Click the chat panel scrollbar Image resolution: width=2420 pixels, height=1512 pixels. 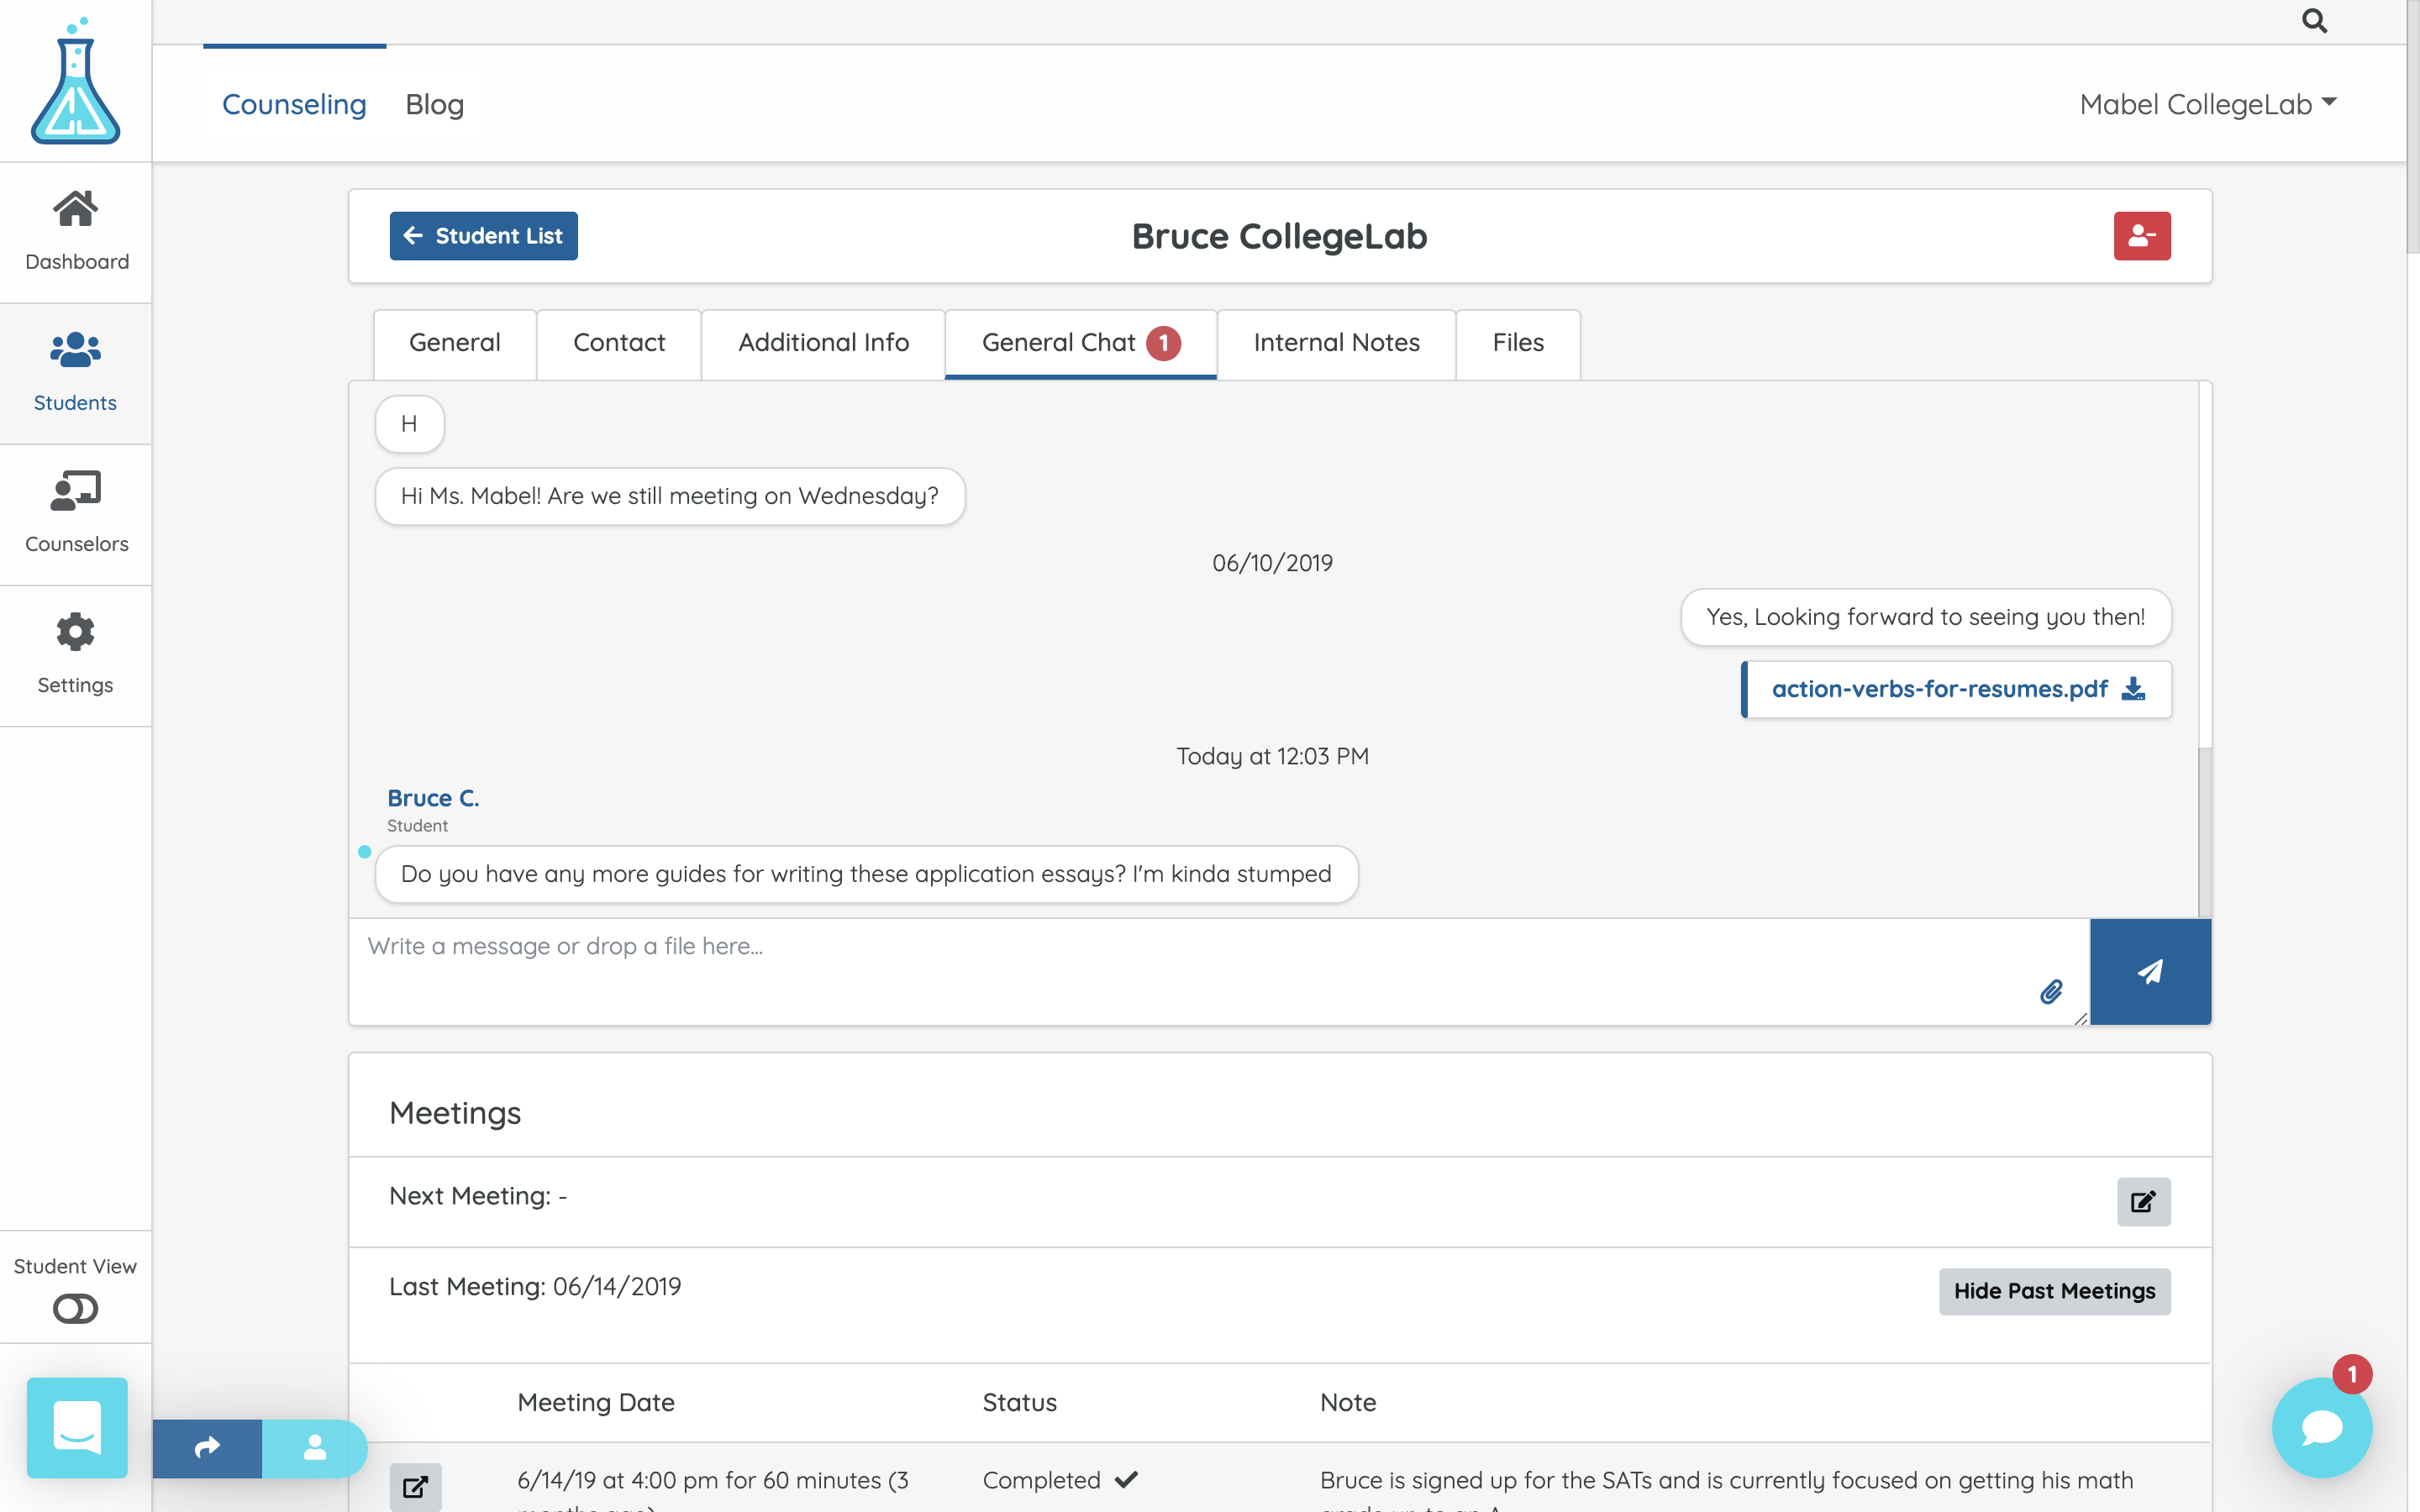click(2204, 831)
